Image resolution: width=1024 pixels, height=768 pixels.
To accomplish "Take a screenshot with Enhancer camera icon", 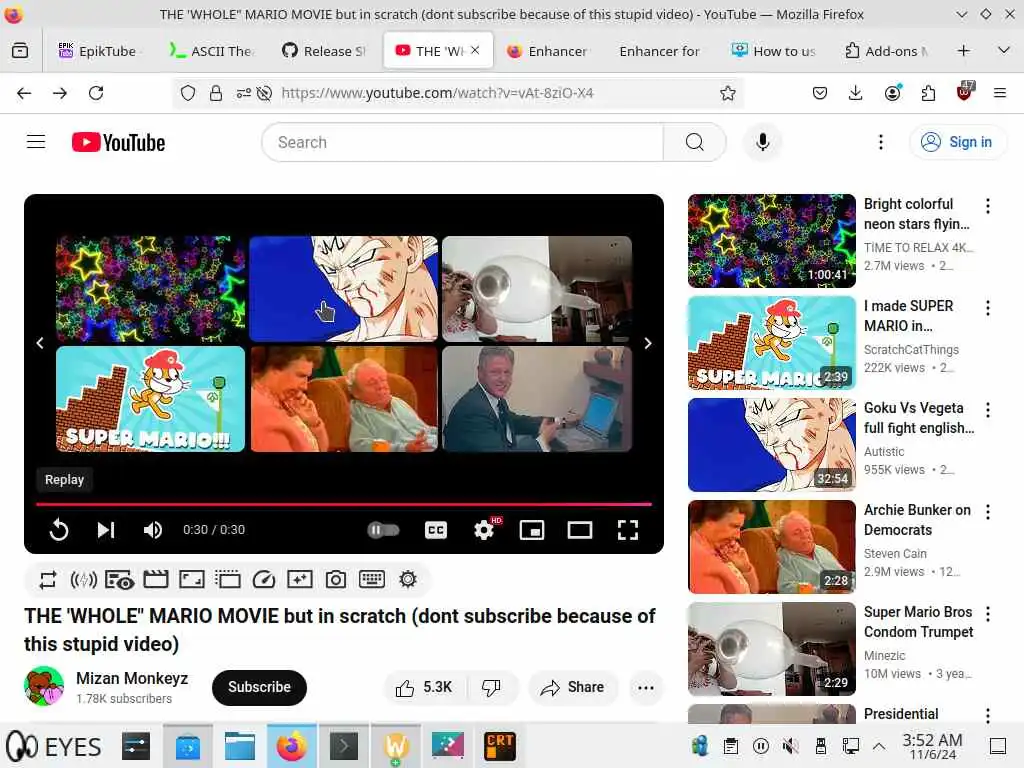I will pos(336,580).
